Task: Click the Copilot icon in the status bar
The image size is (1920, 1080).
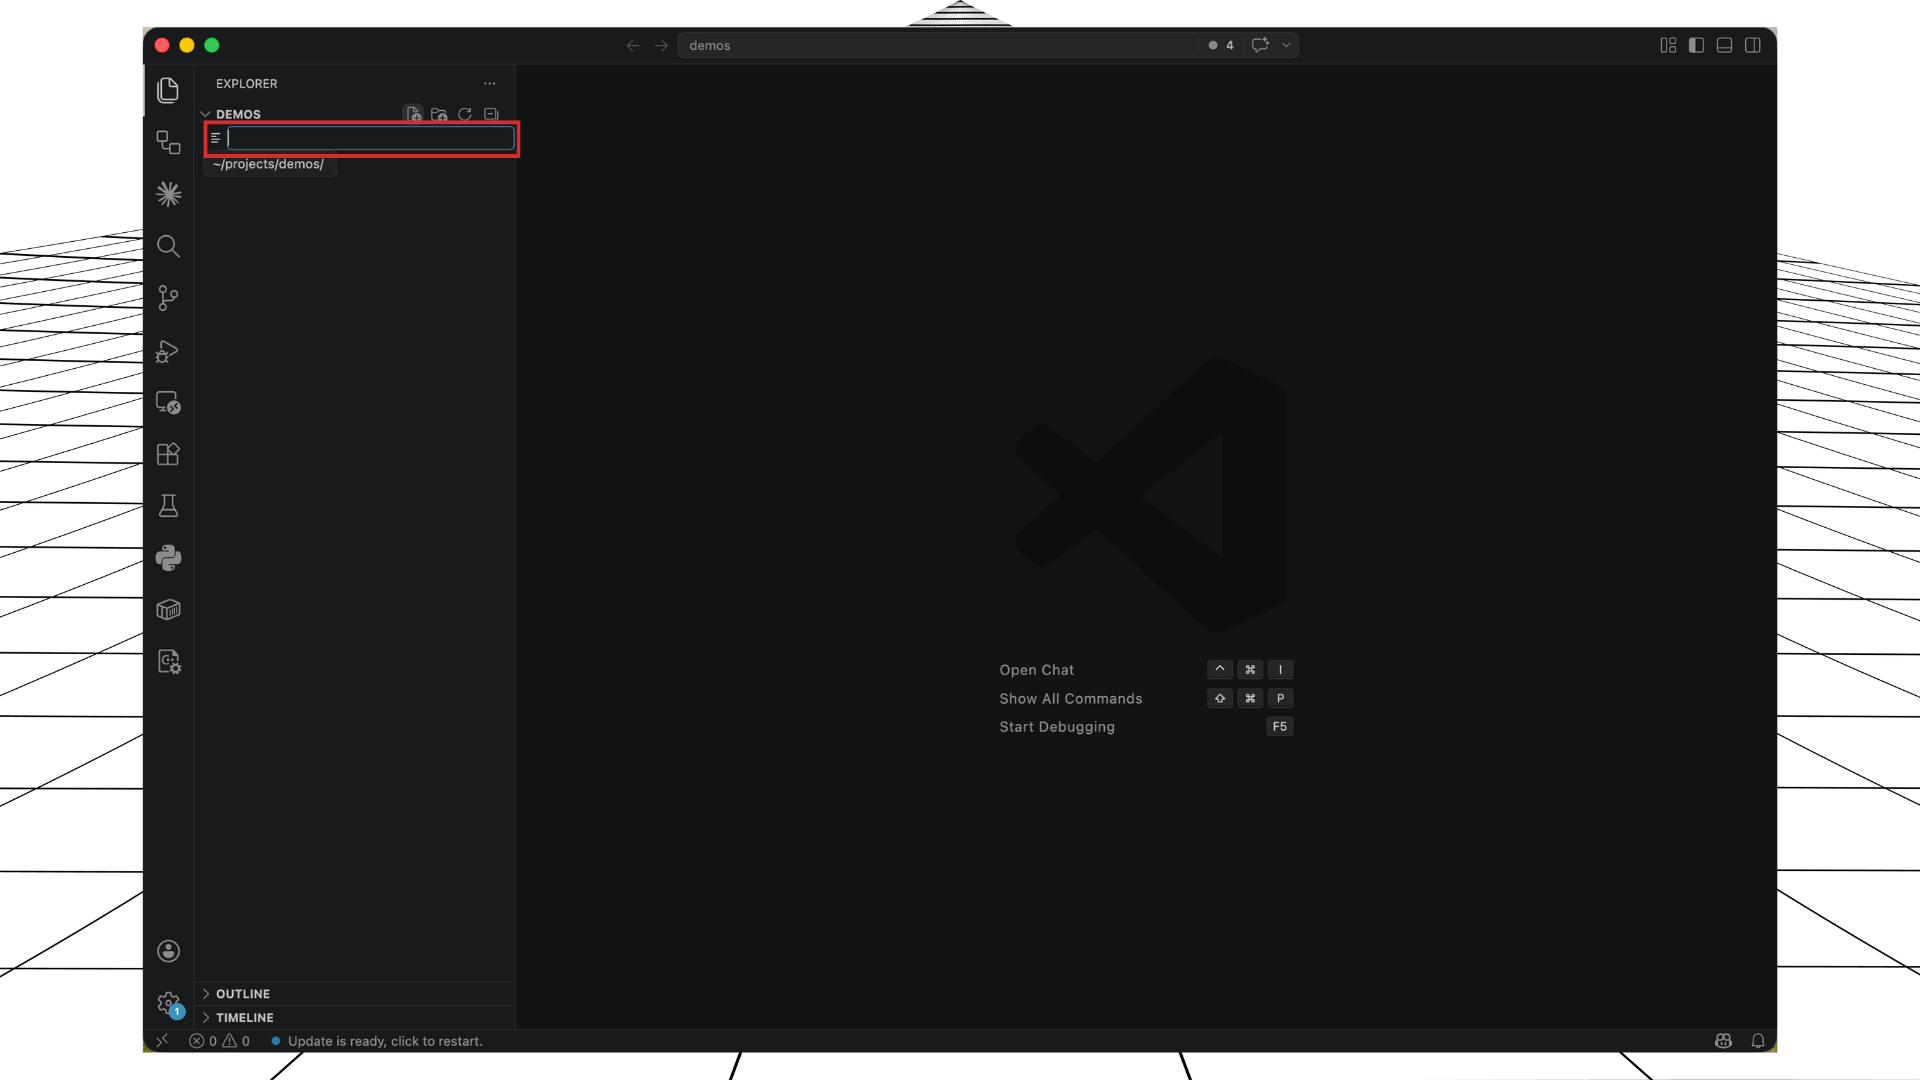Action: (1723, 1040)
